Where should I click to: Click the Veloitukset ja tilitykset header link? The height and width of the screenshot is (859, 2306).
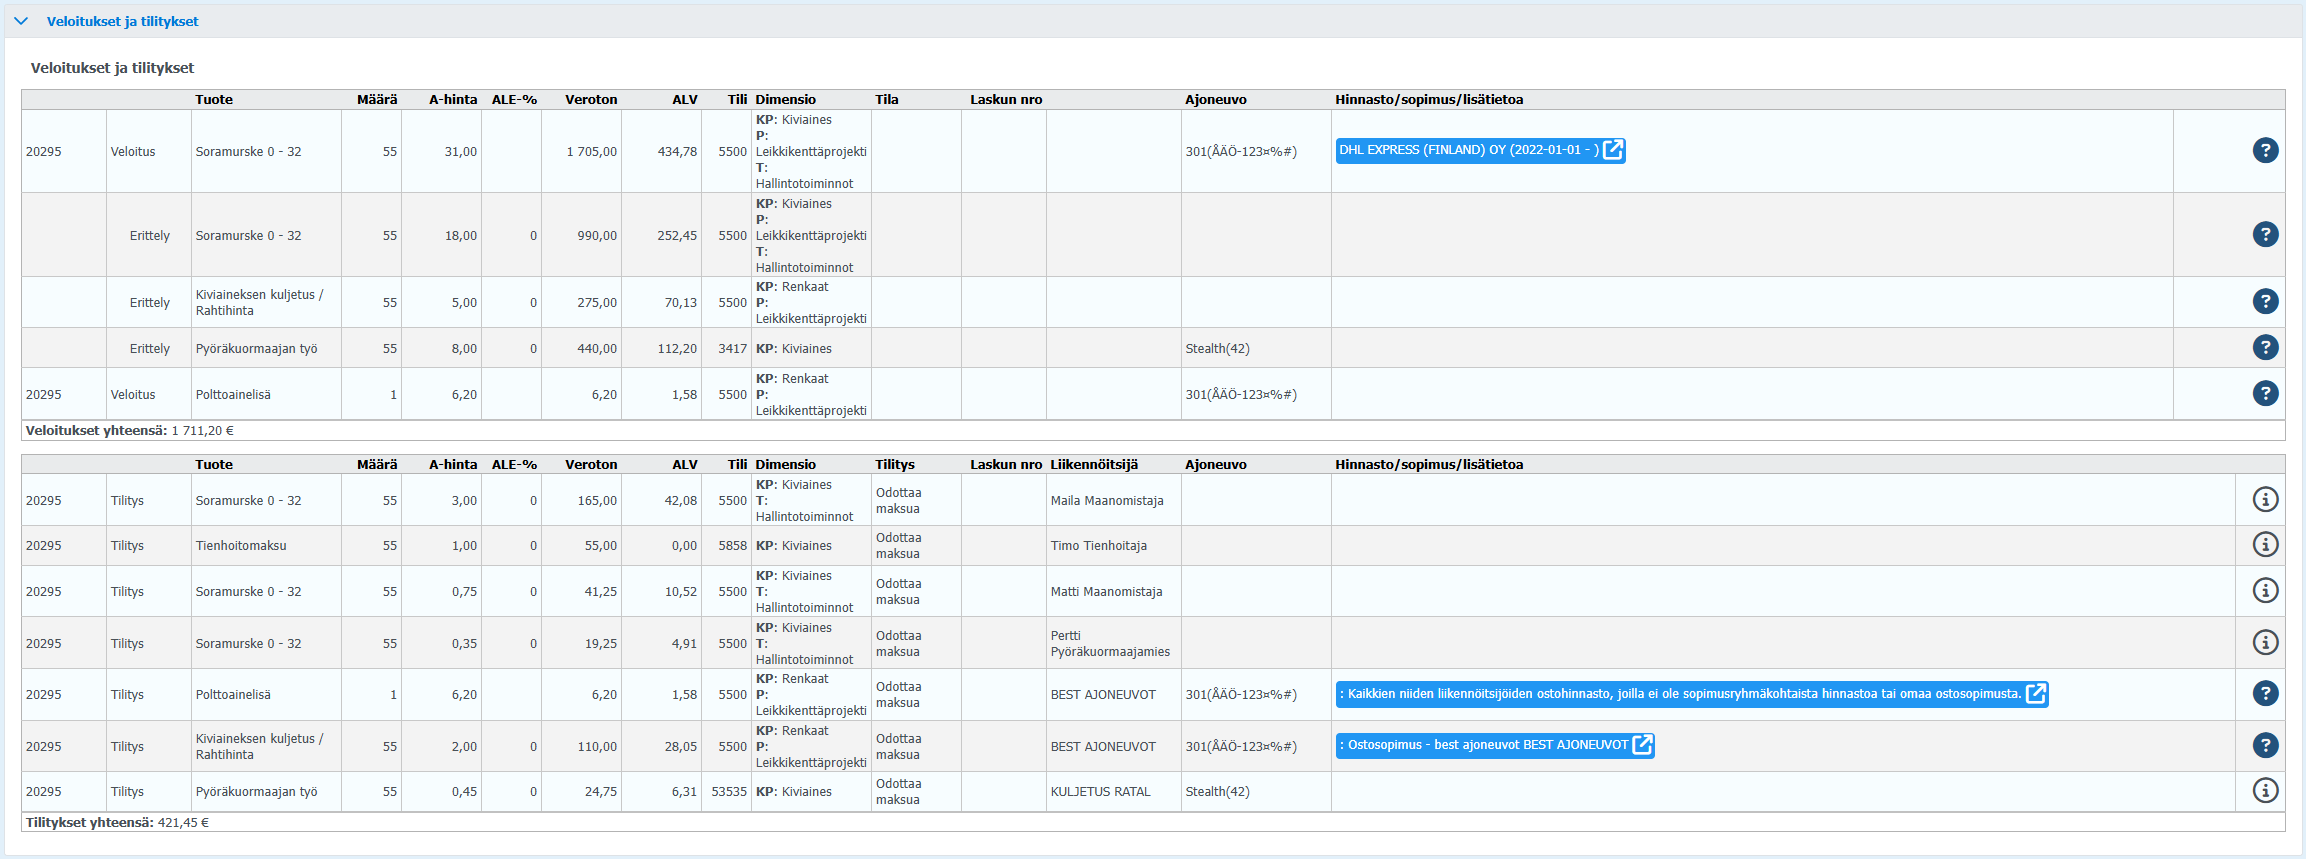point(122,21)
